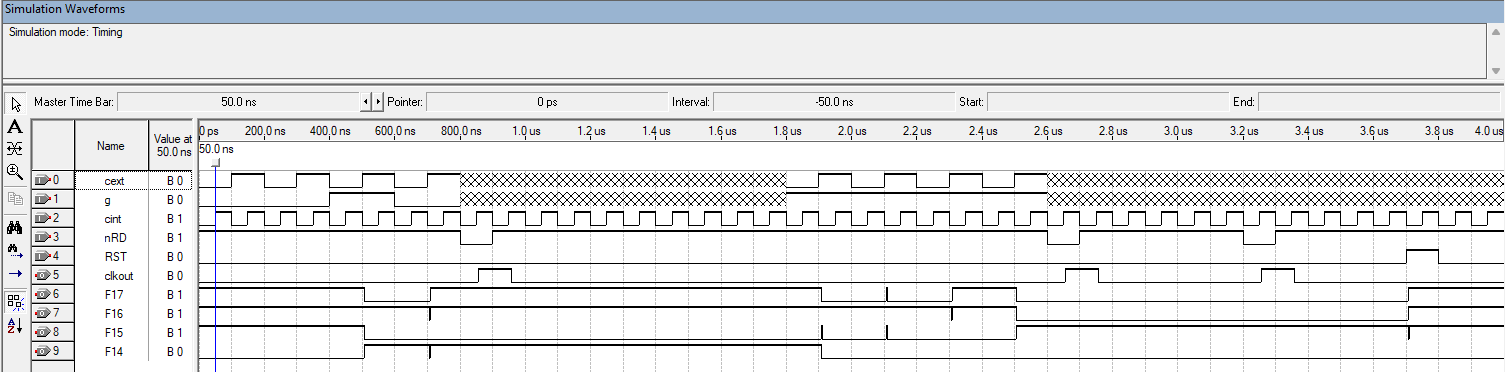
Task: Click the output pin icon of row 5
Action: coord(42,275)
